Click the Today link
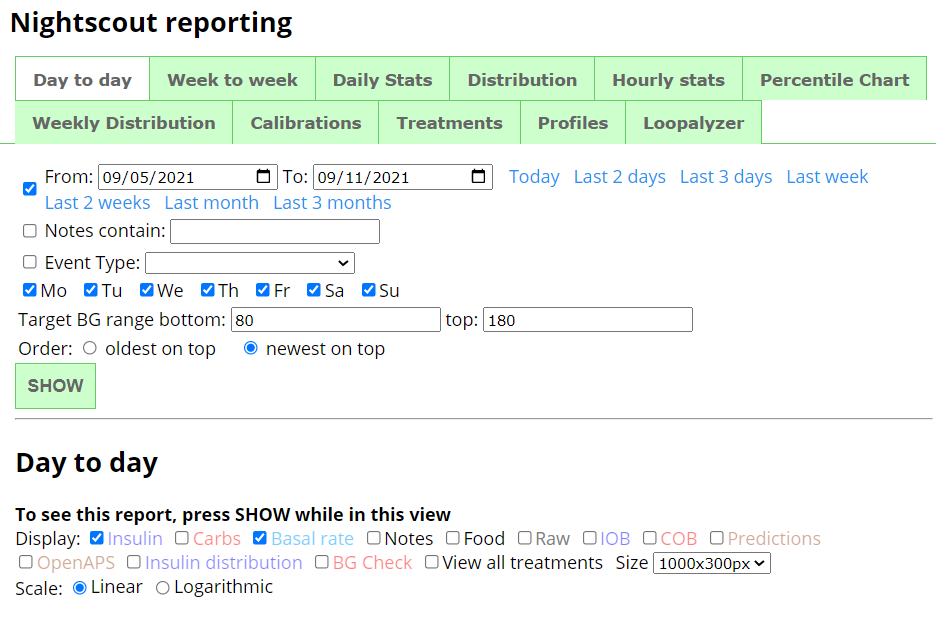Viewport: 936px width, 617px height. 534,177
